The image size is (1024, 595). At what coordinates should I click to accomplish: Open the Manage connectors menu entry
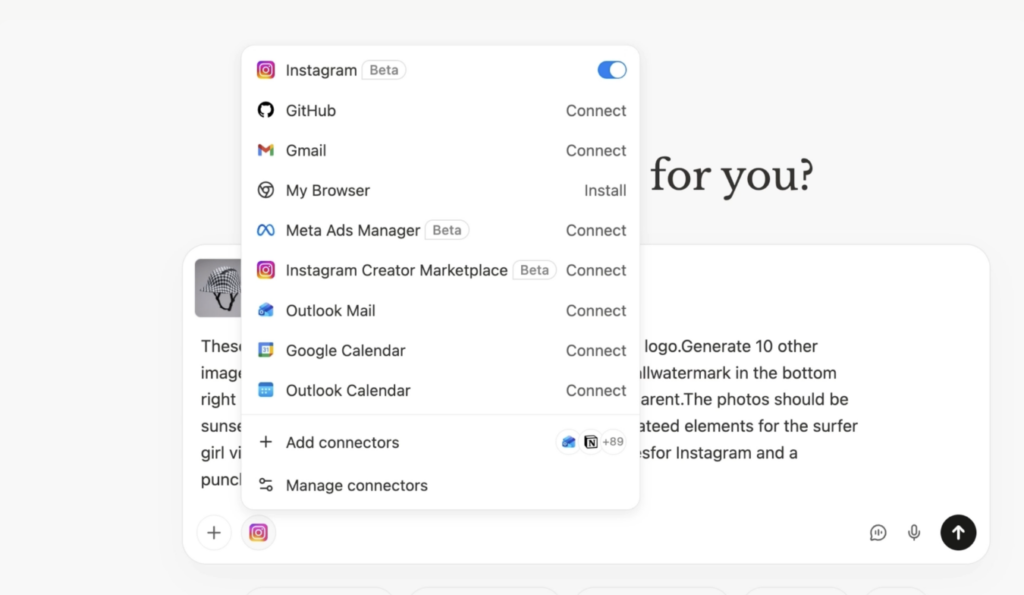[x=440, y=485]
